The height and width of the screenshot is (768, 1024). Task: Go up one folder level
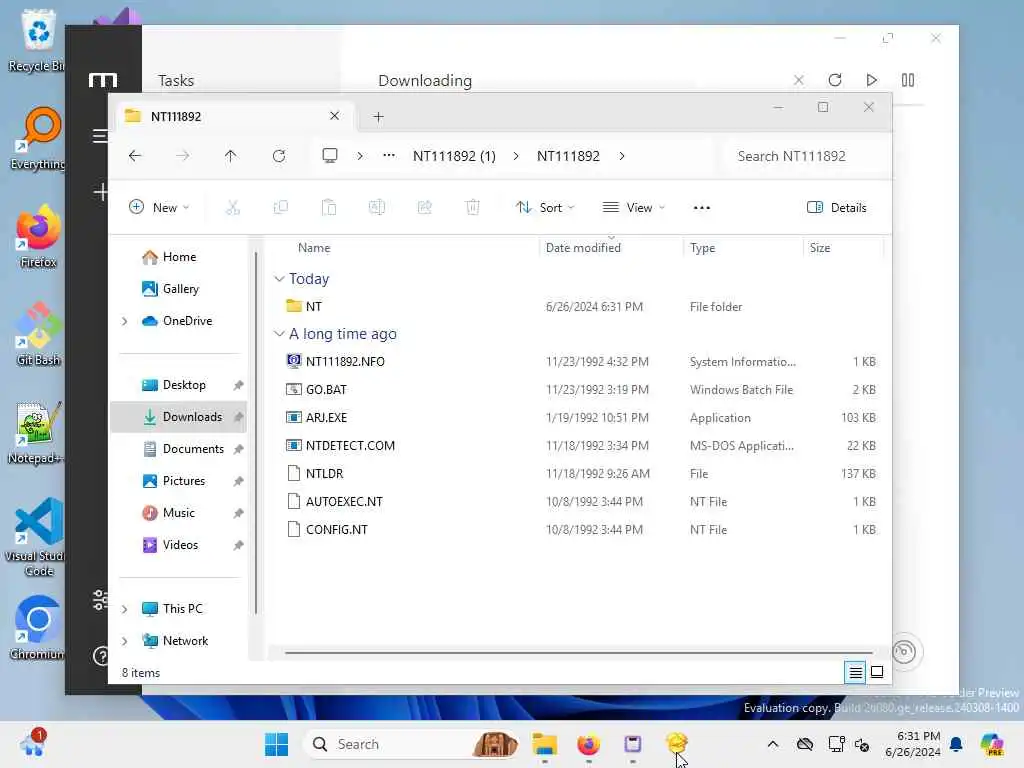(x=231, y=156)
